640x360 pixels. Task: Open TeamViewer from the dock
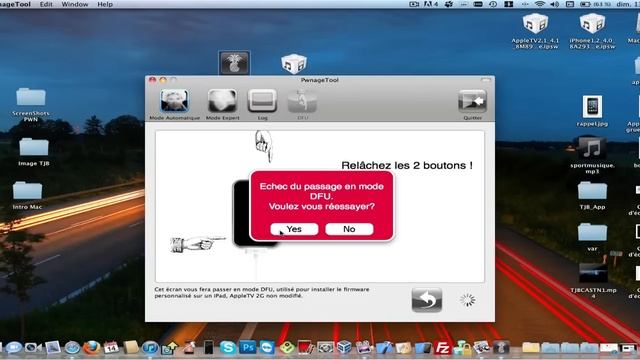(267, 348)
